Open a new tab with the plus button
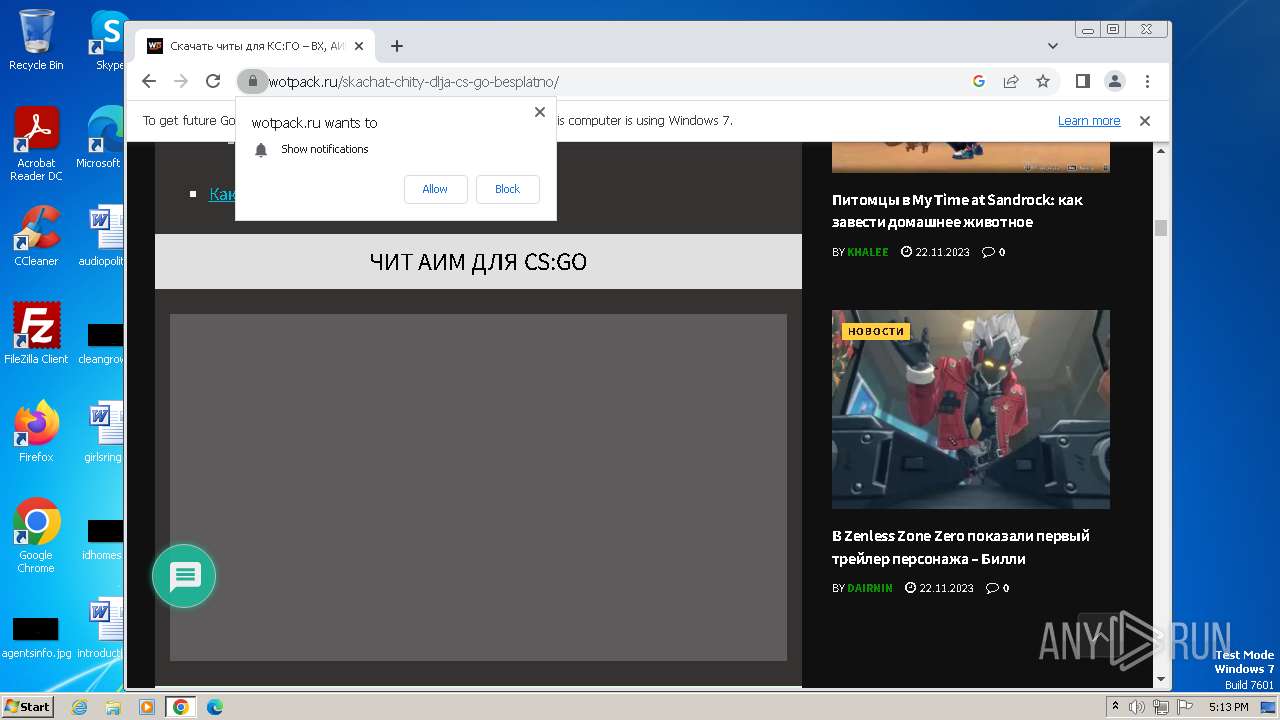 [397, 46]
